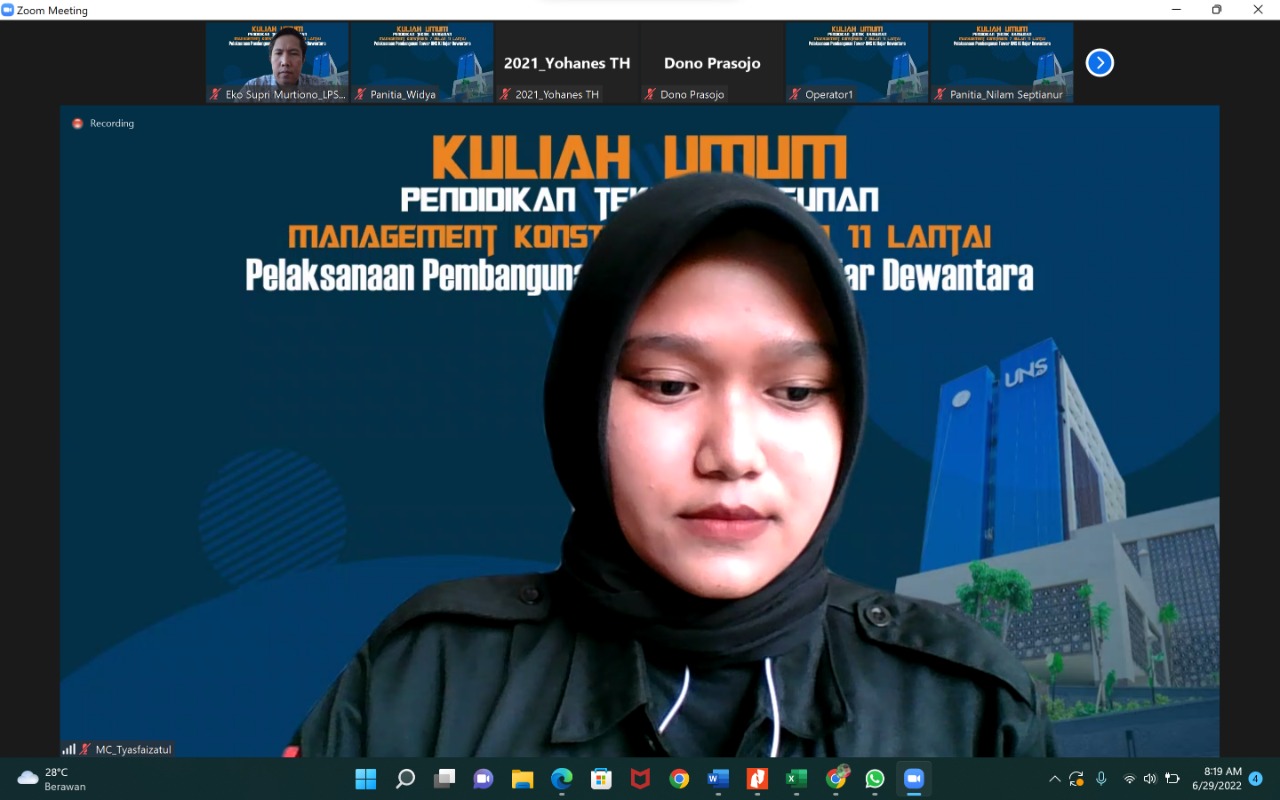Open File Explorer from the taskbar

click(x=522, y=779)
